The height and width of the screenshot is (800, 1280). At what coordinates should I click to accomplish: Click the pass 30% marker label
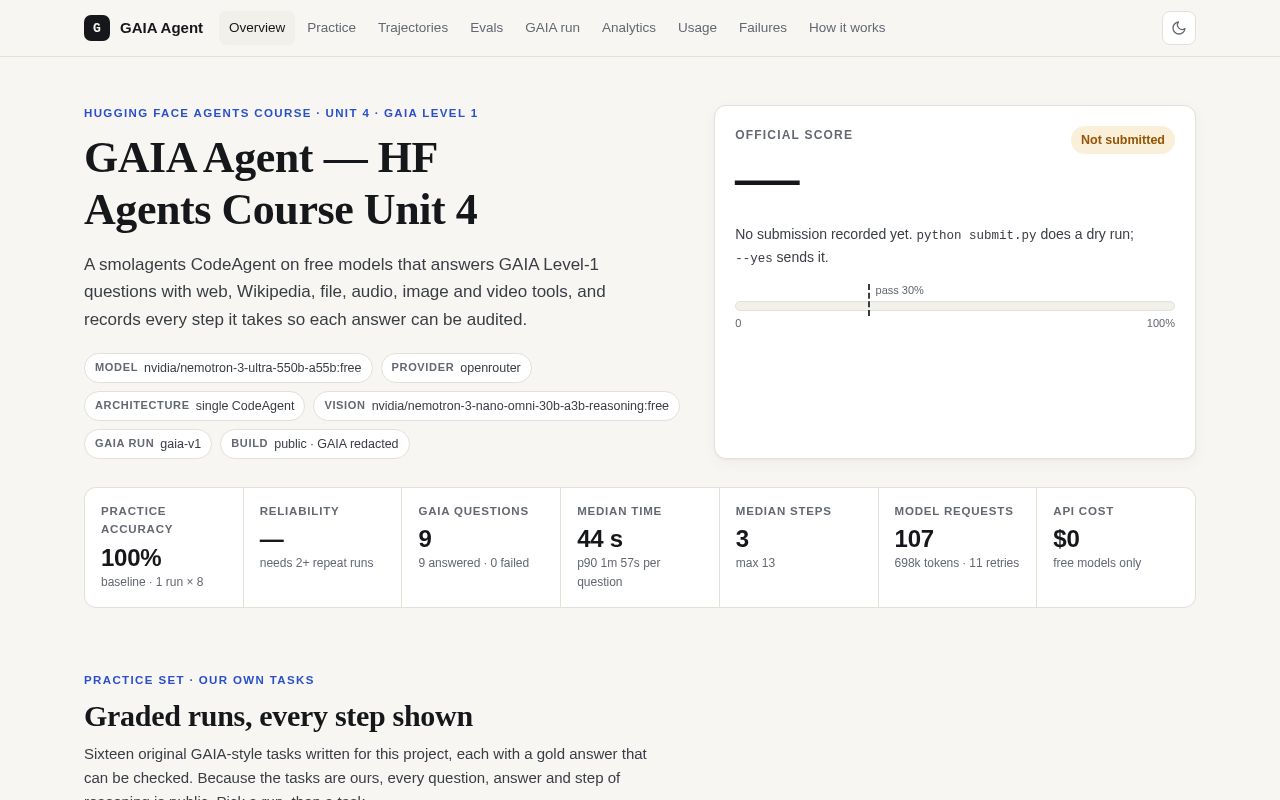pyautogui.click(x=900, y=290)
